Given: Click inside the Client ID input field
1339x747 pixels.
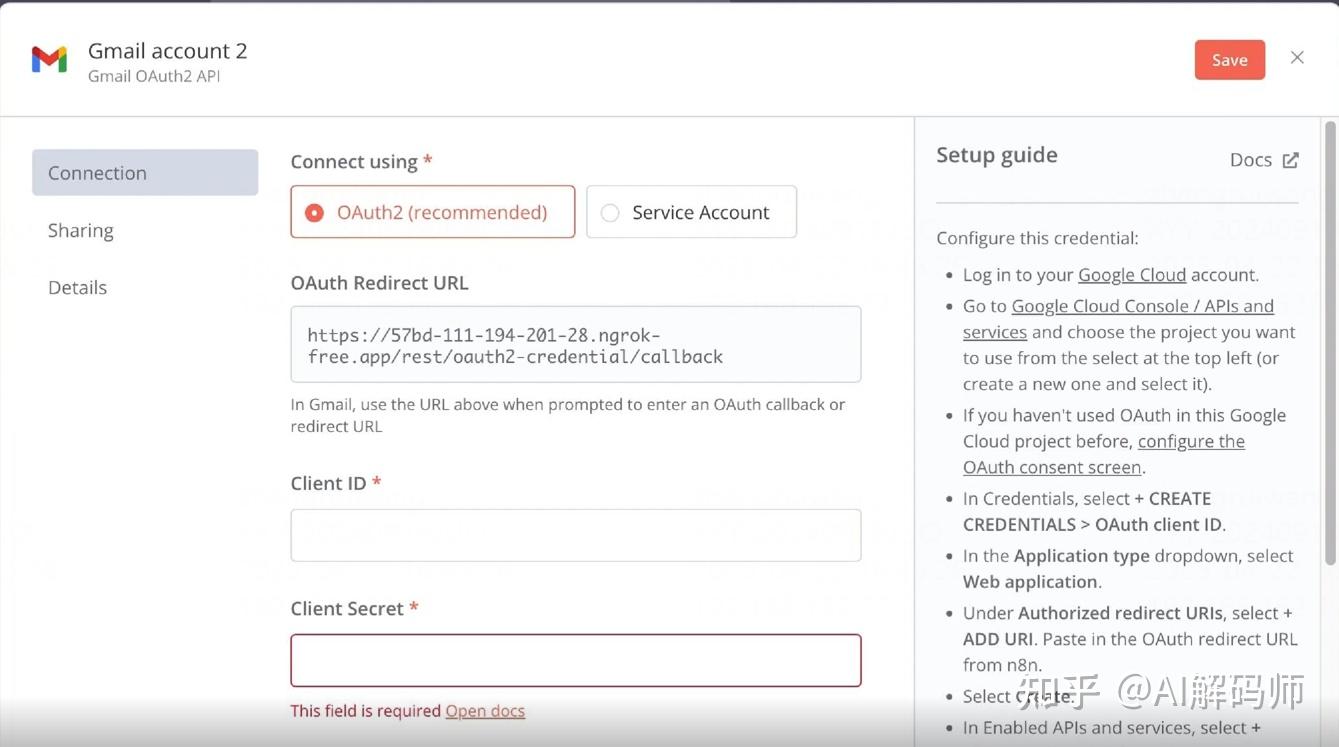Looking at the screenshot, I should click(576, 534).
